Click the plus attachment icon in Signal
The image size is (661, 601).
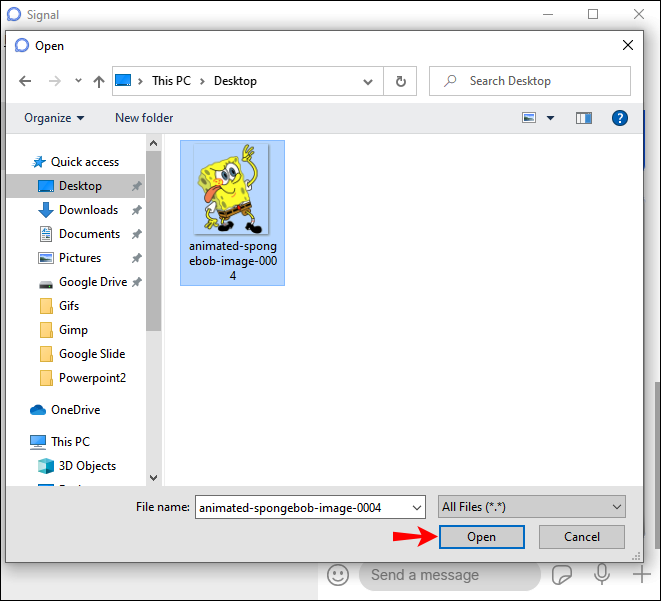641,574
